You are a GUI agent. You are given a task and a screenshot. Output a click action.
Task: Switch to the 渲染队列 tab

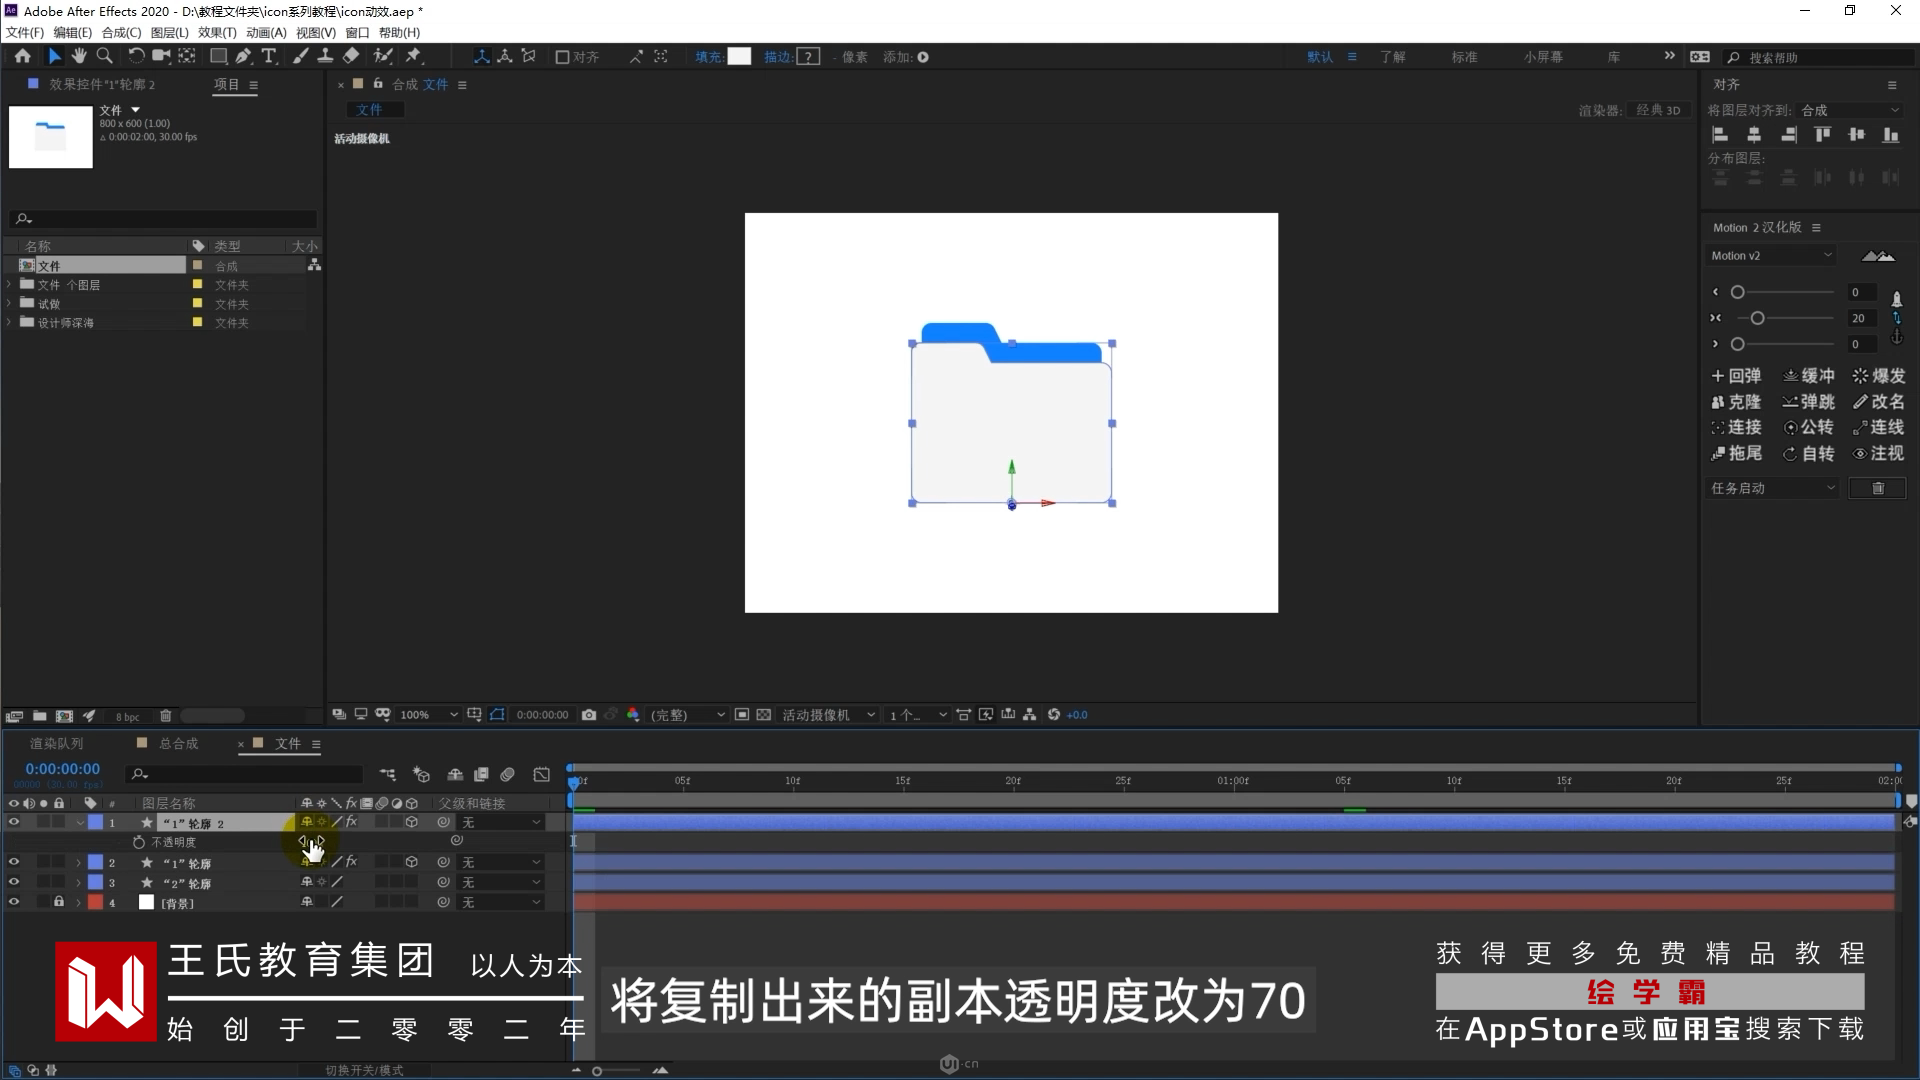[56, 743]
